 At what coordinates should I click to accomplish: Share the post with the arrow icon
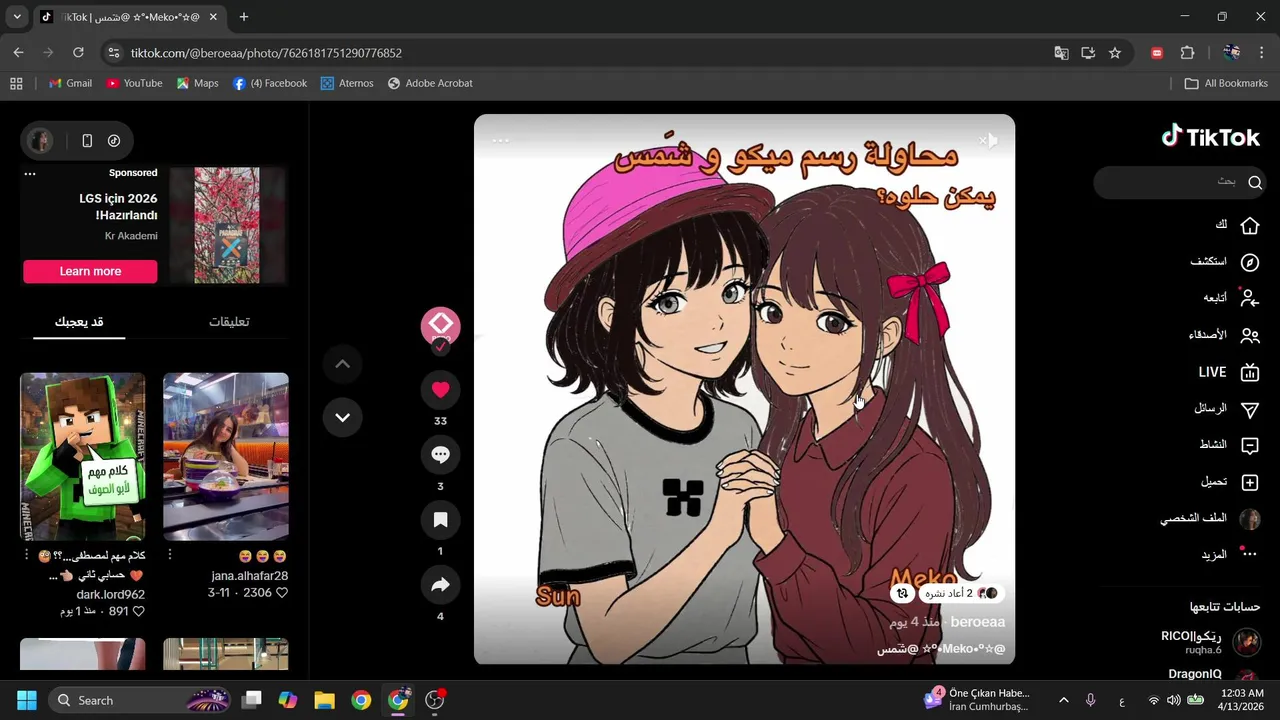[x=440, y=586]
